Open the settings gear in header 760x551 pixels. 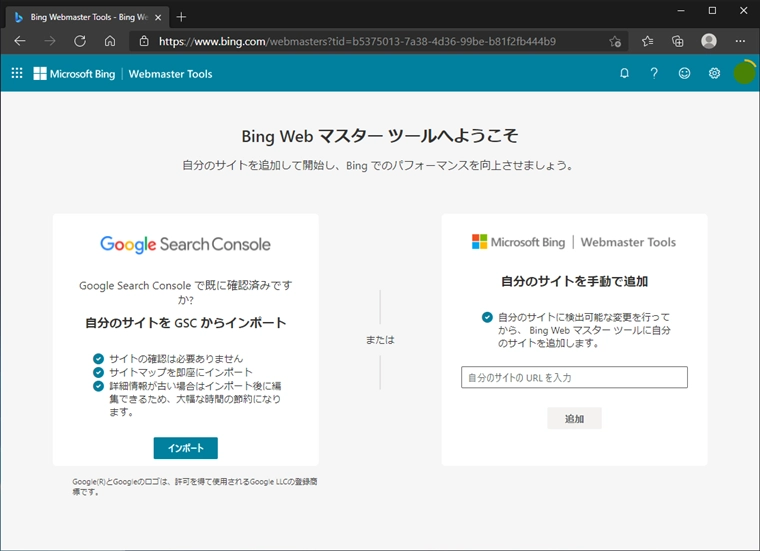pos(714,73)
